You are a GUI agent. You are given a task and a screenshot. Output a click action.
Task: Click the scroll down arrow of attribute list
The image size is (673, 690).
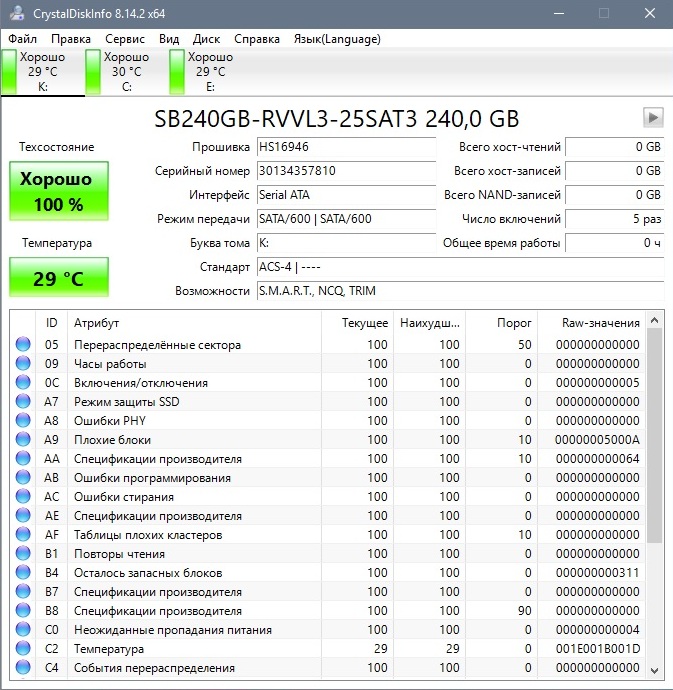pyautogui.click(x=655, y=669)
